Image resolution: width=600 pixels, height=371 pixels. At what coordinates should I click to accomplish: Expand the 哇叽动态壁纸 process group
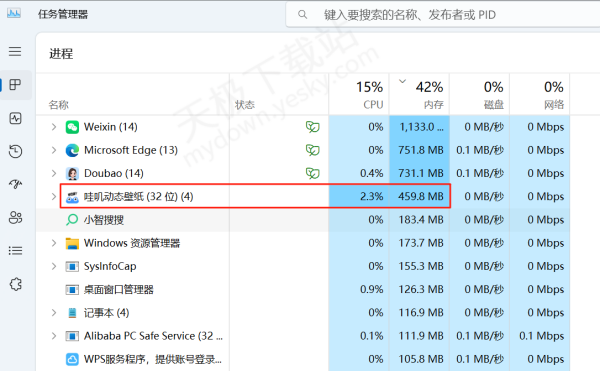pyautogui.click(x=54, y=197)
